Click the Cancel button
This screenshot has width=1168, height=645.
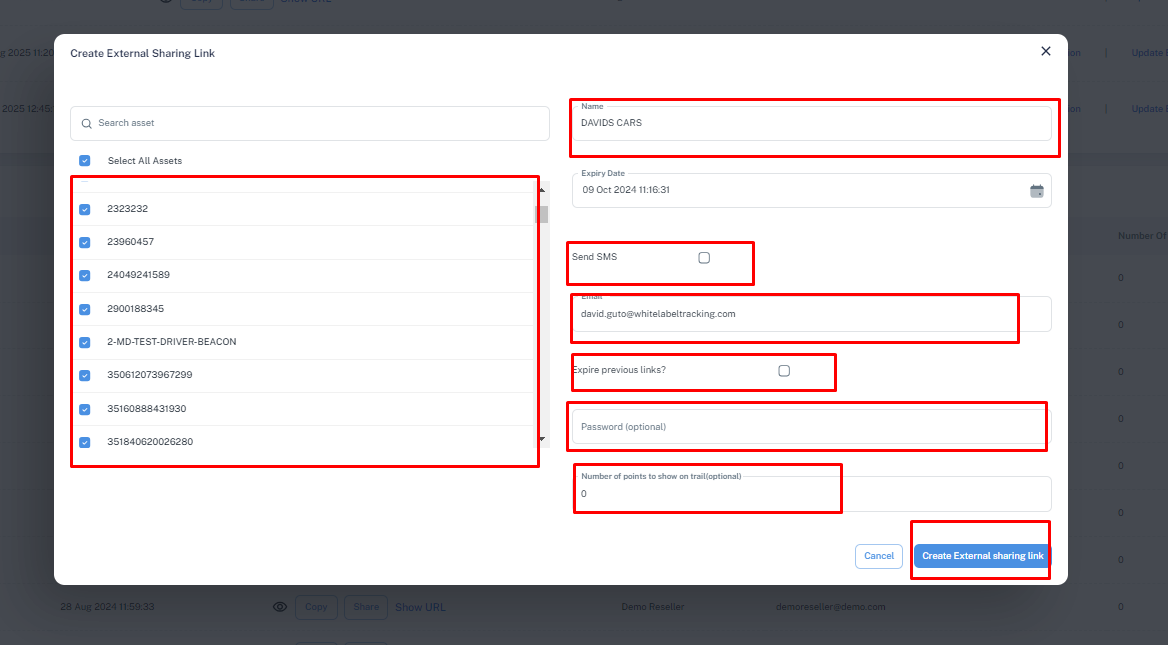click(879, 556)
